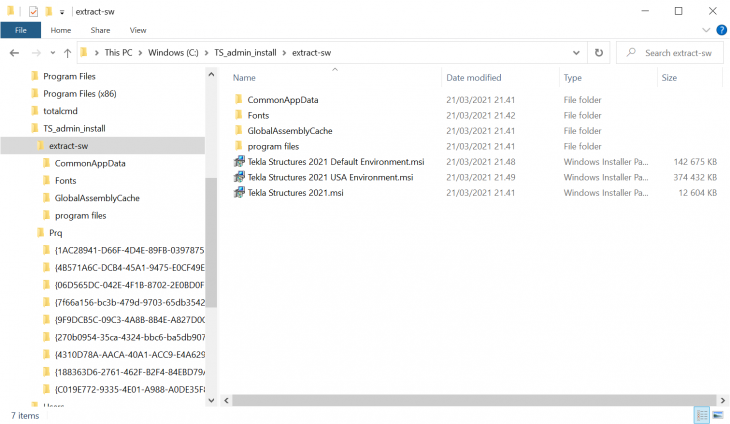Click Windows (C:) in the breadcrumb
The height and width of the screenshot is (424, 730).
click(173, 53)
